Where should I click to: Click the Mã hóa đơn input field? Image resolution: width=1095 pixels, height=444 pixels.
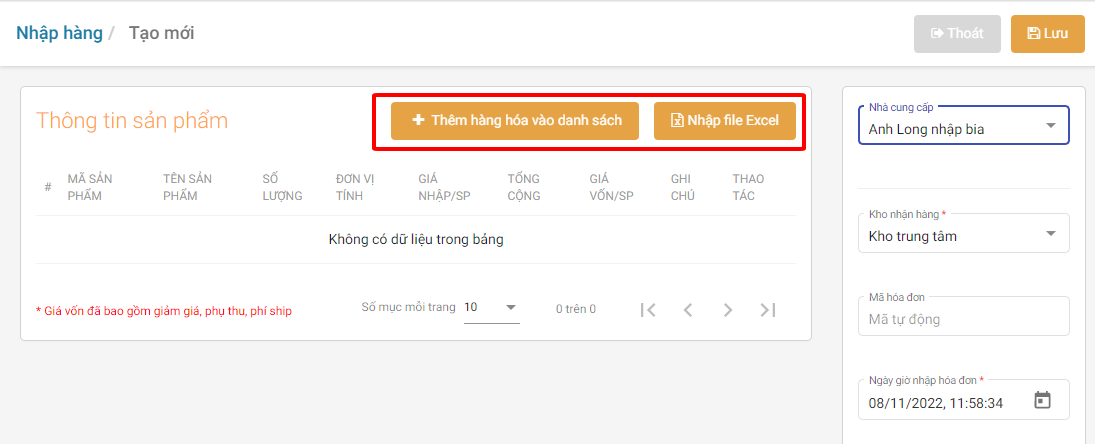coord(963,319)
